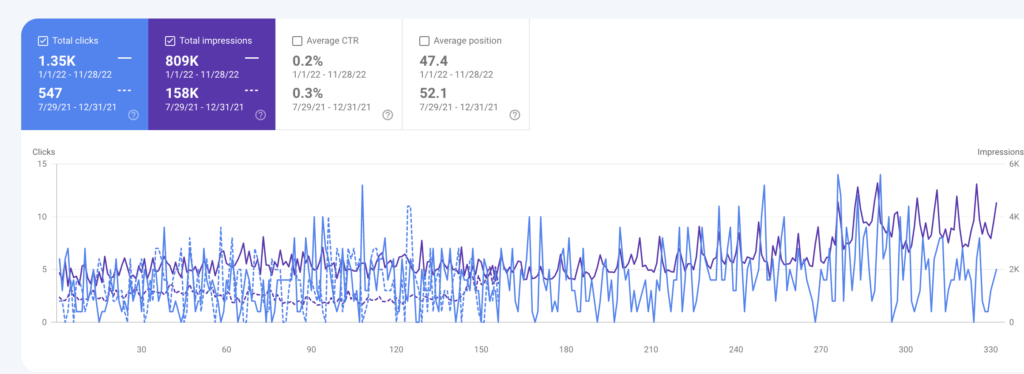Click the 150 tick on the x-axis

pos(481,350)
